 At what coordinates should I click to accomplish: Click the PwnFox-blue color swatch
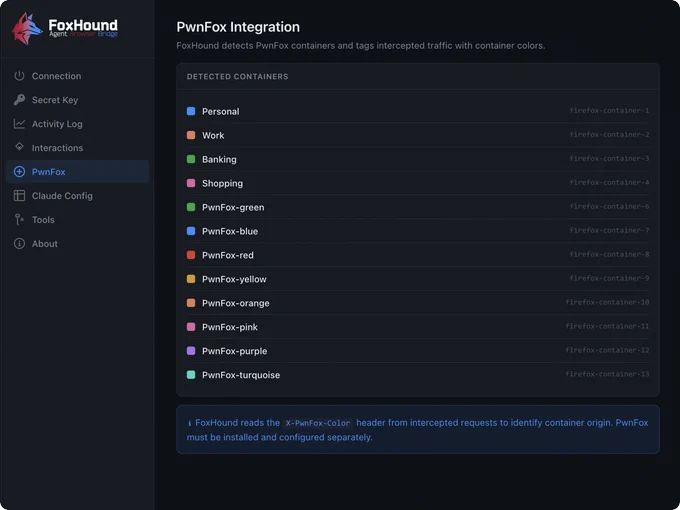[x=191, y=231]
